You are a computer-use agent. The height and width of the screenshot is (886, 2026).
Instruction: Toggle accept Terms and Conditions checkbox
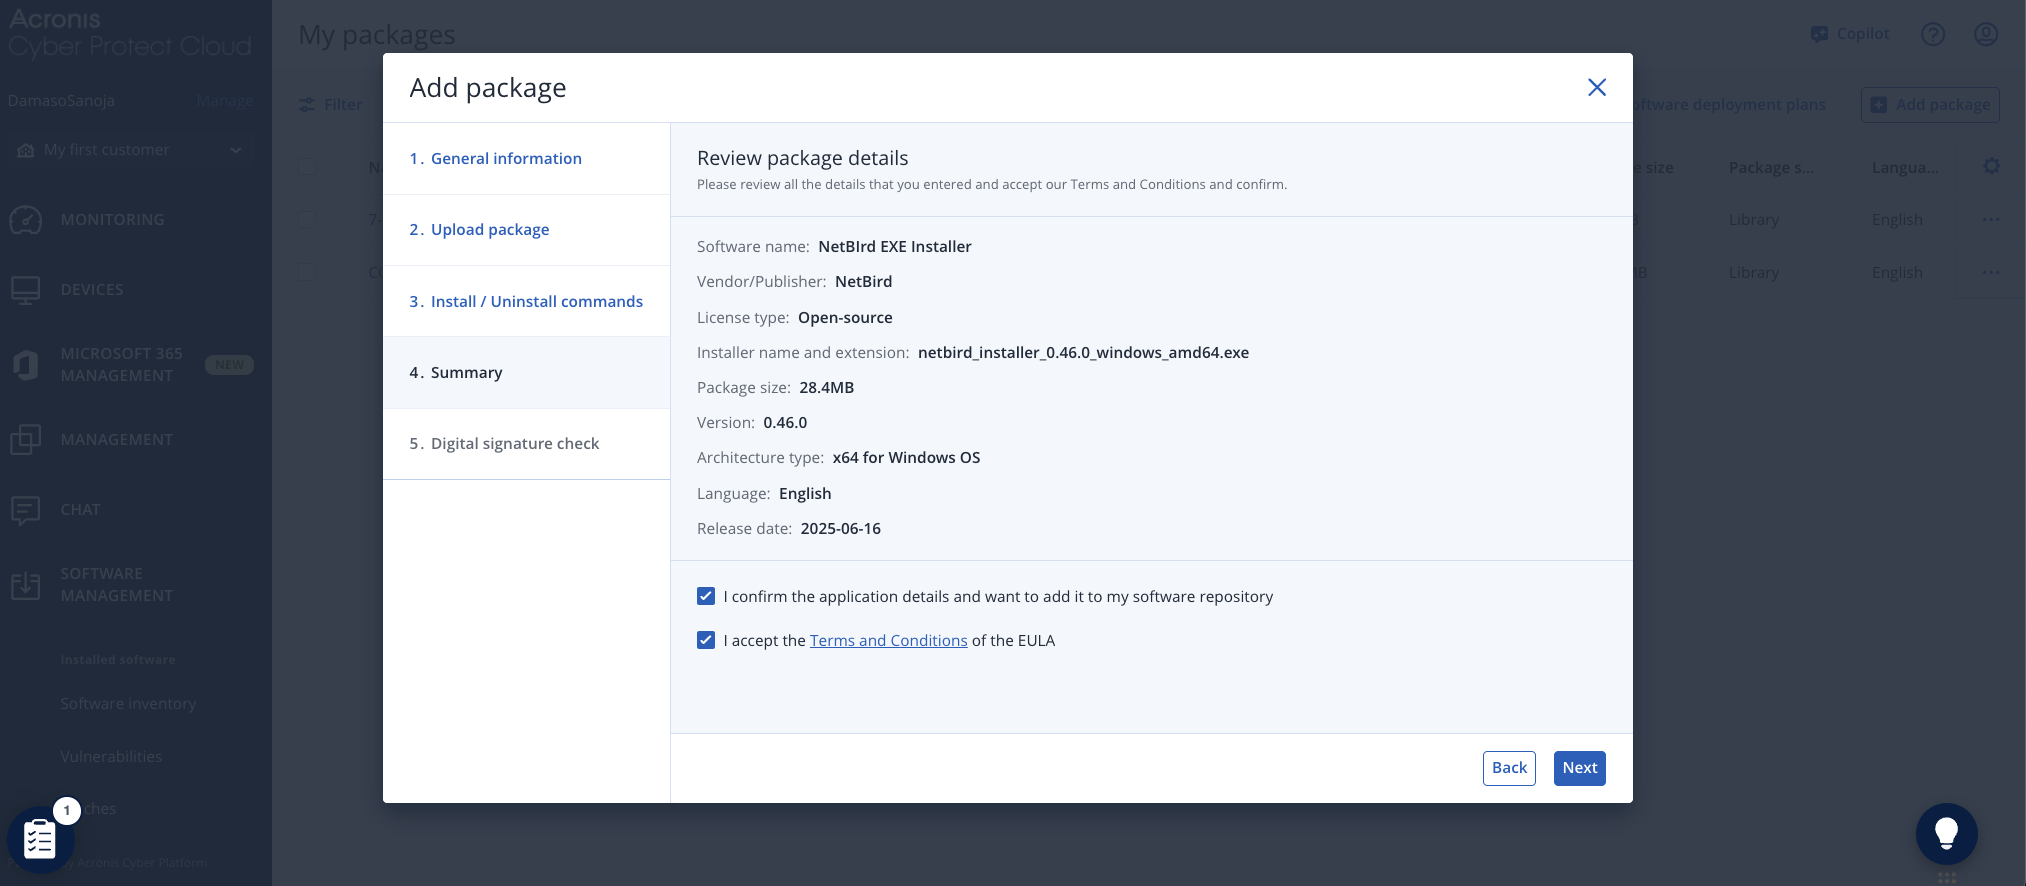click(x=706, y=640)
